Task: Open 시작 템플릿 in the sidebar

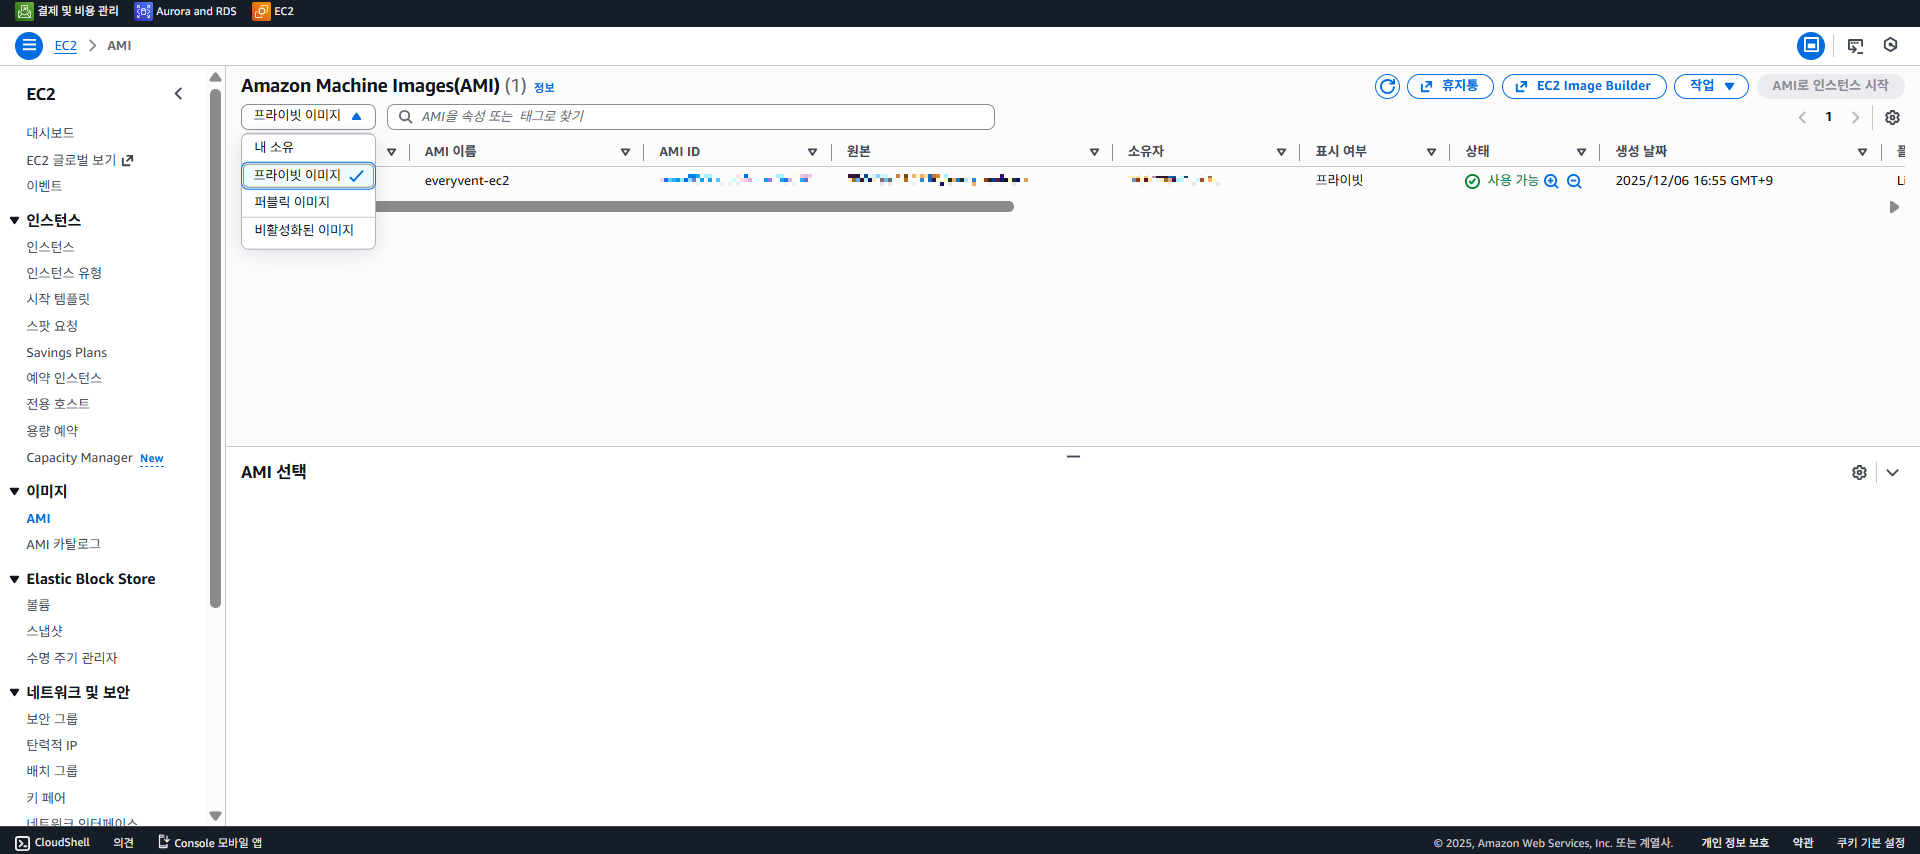Action: (58, 299)
